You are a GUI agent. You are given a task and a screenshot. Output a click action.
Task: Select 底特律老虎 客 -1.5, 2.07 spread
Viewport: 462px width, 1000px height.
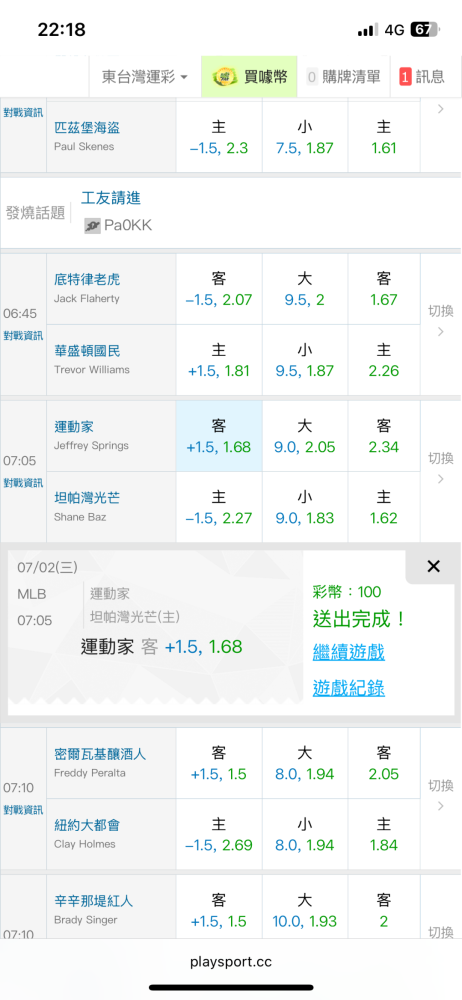click(219, 289)
